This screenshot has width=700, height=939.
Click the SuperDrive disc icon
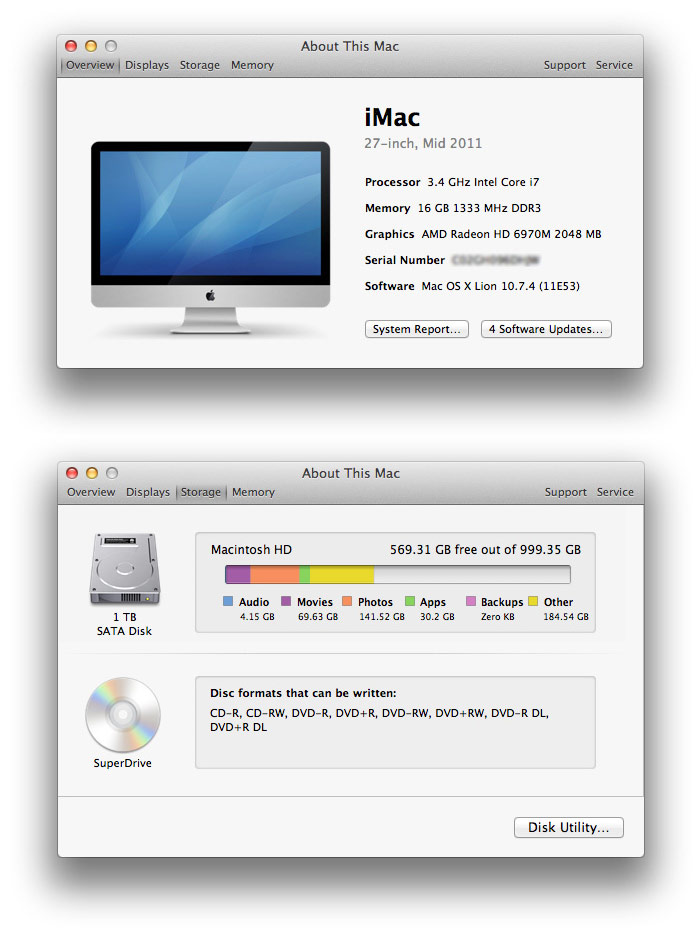pos(123,714)
